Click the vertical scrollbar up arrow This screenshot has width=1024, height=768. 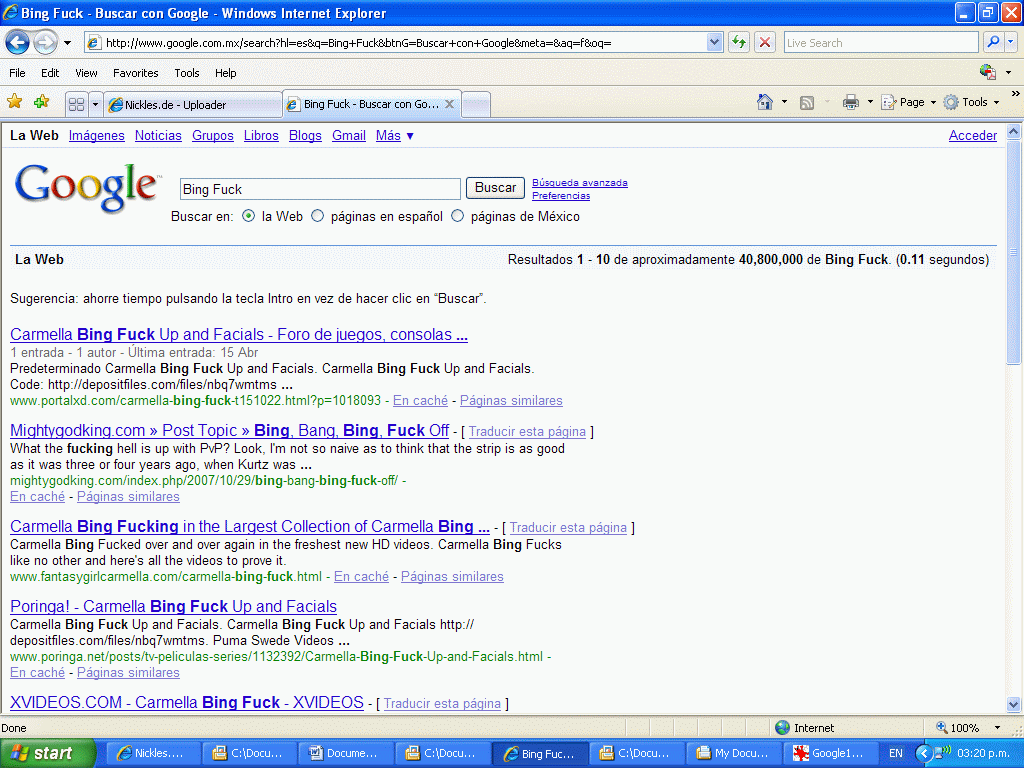1014,131
